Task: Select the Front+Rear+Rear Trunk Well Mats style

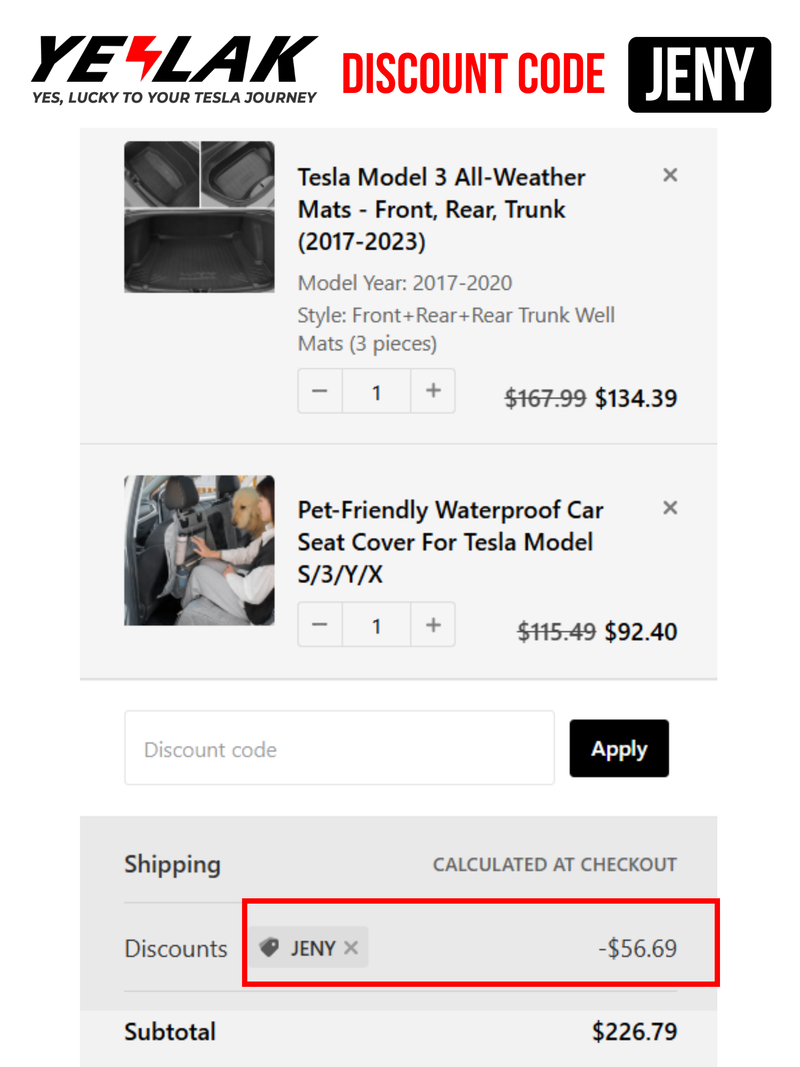Action: pos(455,315)
